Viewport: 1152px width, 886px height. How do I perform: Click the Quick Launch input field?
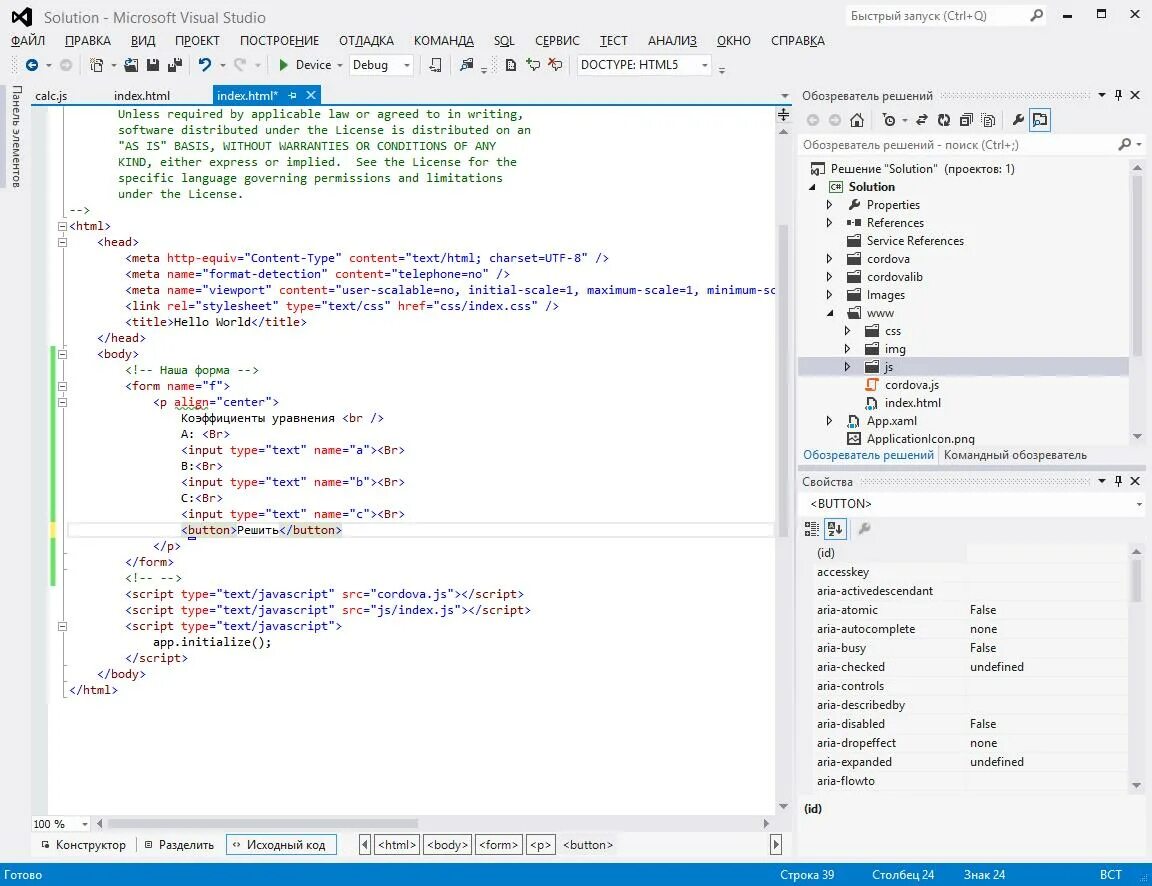(x=935, y=15)
